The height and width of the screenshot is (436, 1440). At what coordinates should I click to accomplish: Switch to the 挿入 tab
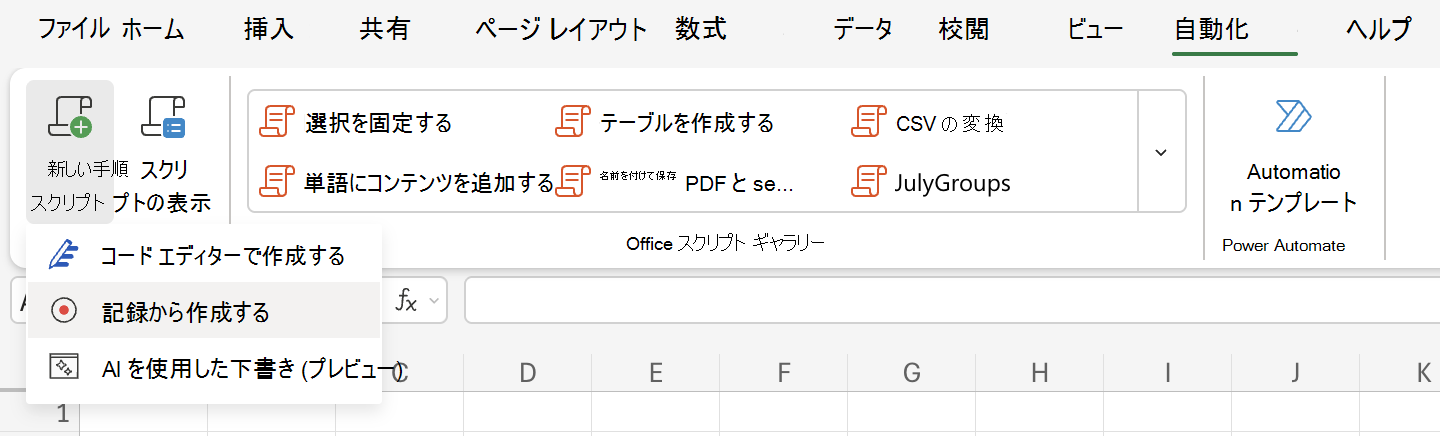click(x=269, y=29)
